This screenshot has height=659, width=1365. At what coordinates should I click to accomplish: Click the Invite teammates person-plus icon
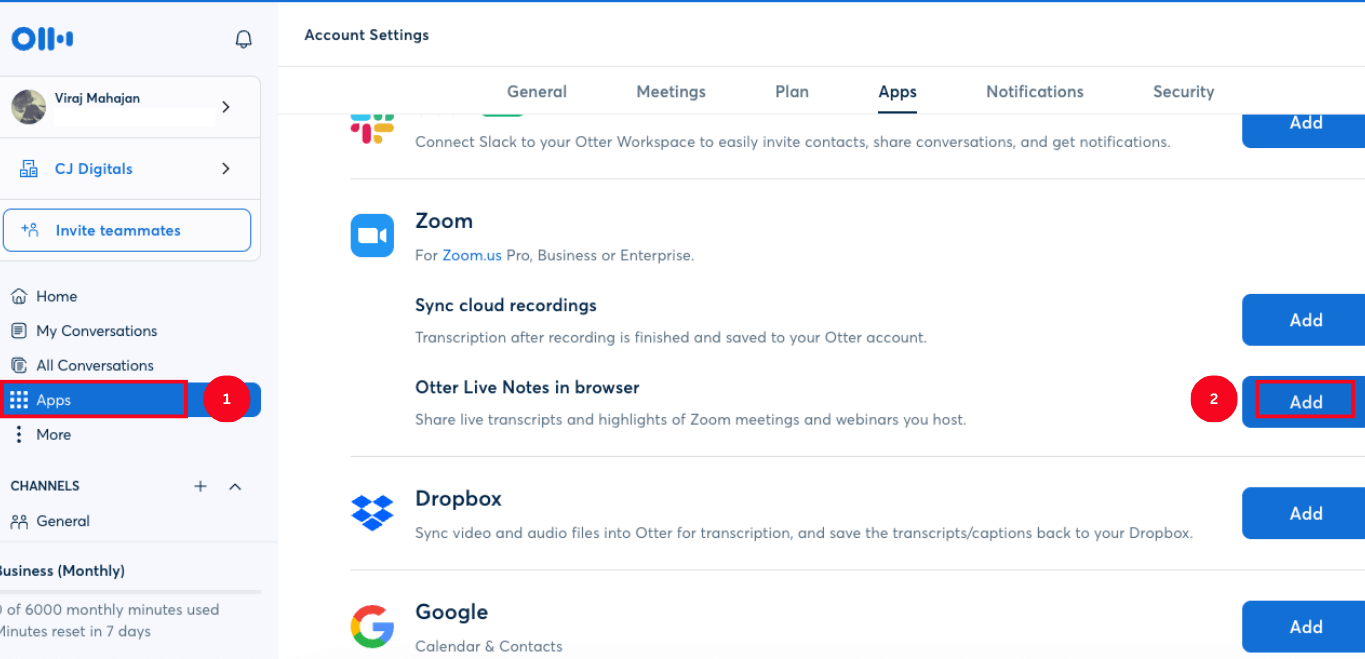30,230
